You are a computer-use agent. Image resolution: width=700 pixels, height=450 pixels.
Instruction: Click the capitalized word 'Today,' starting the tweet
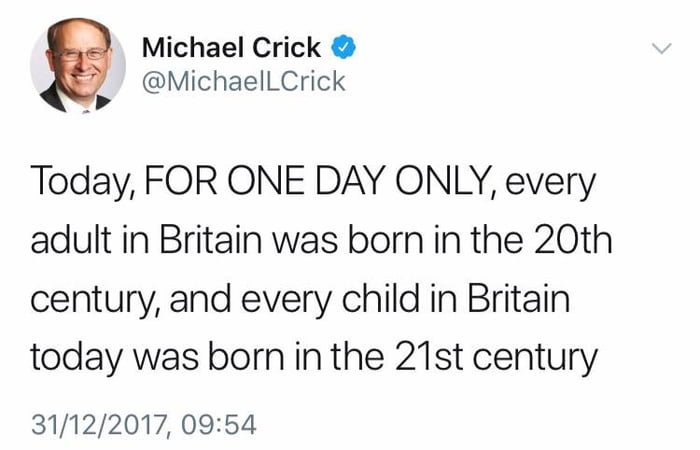[82, 182]
